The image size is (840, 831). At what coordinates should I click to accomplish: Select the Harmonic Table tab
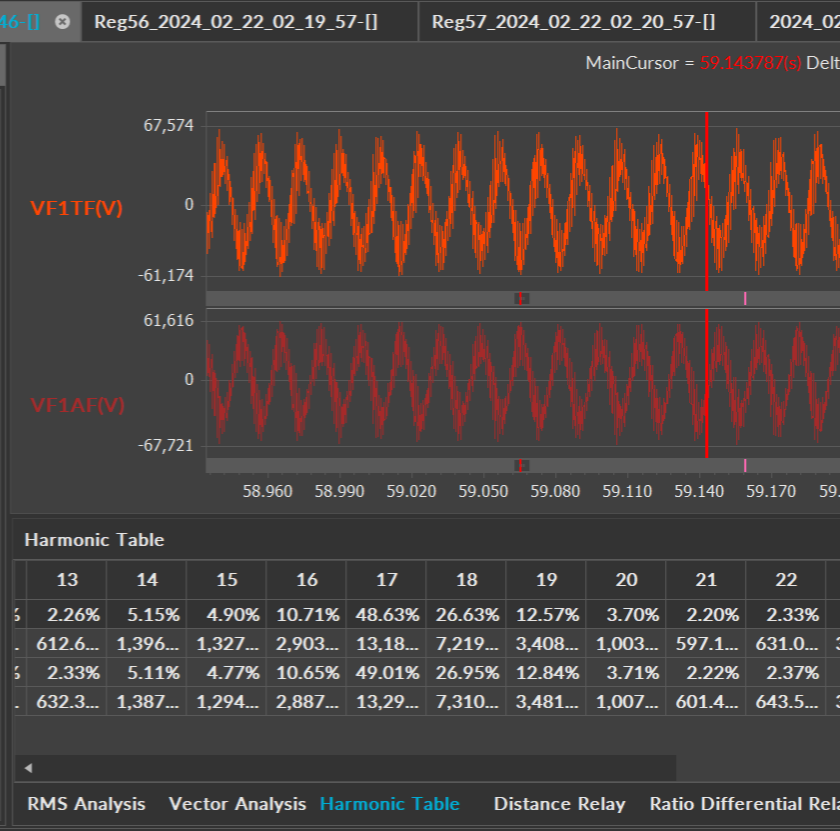click(x=390, y=804)
